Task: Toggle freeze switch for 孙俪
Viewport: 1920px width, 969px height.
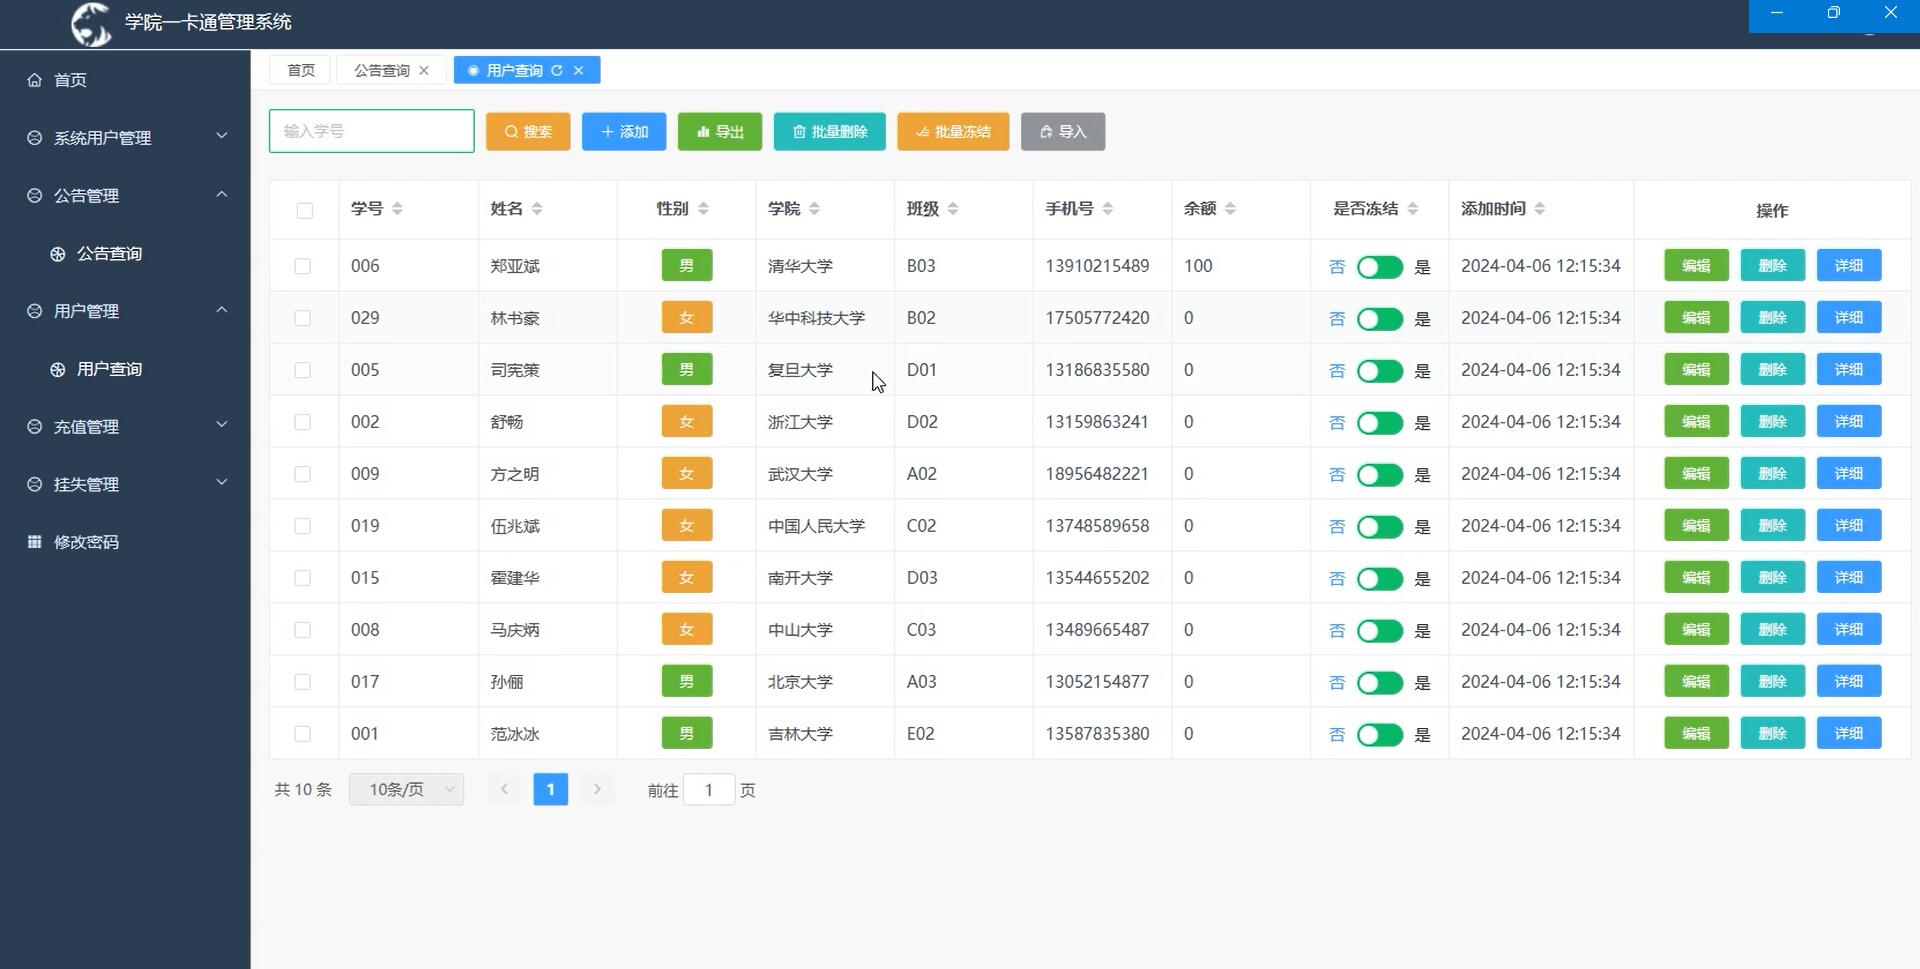Action: point(1380,683)
